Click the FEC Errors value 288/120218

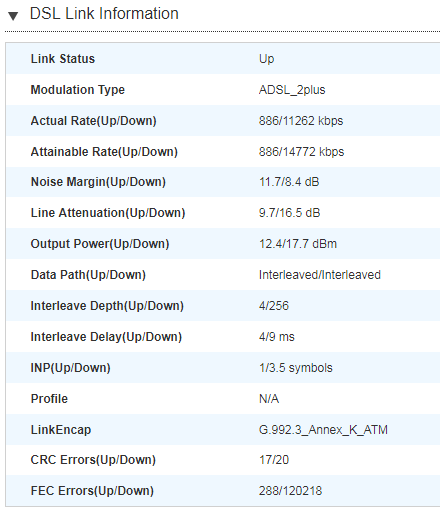(x=290, y=491)
